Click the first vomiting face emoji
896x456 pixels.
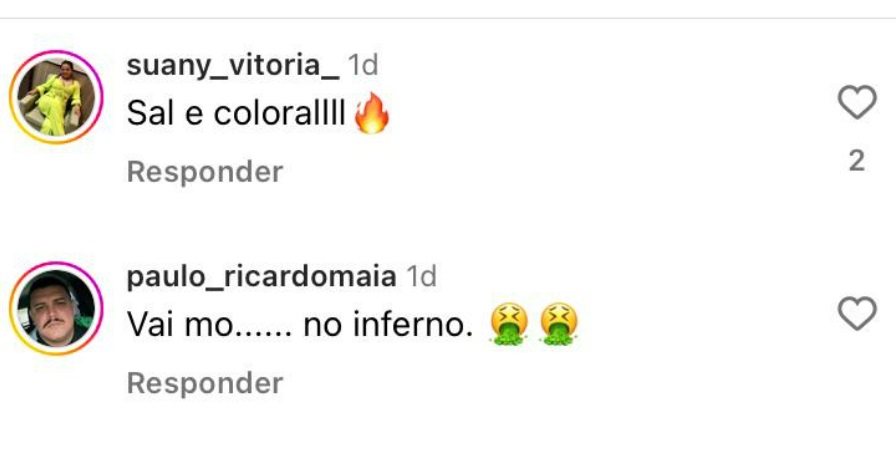(509, 324)
